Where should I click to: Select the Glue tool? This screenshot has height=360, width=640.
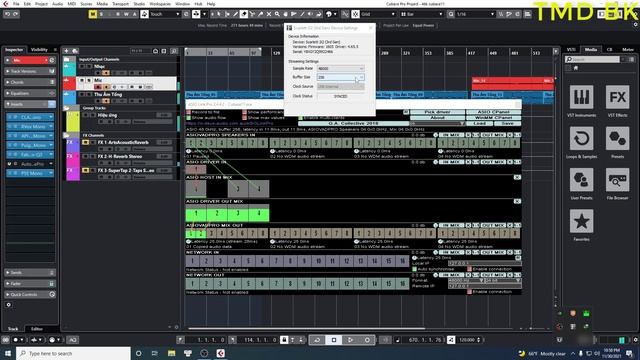(x=260, y=14)
